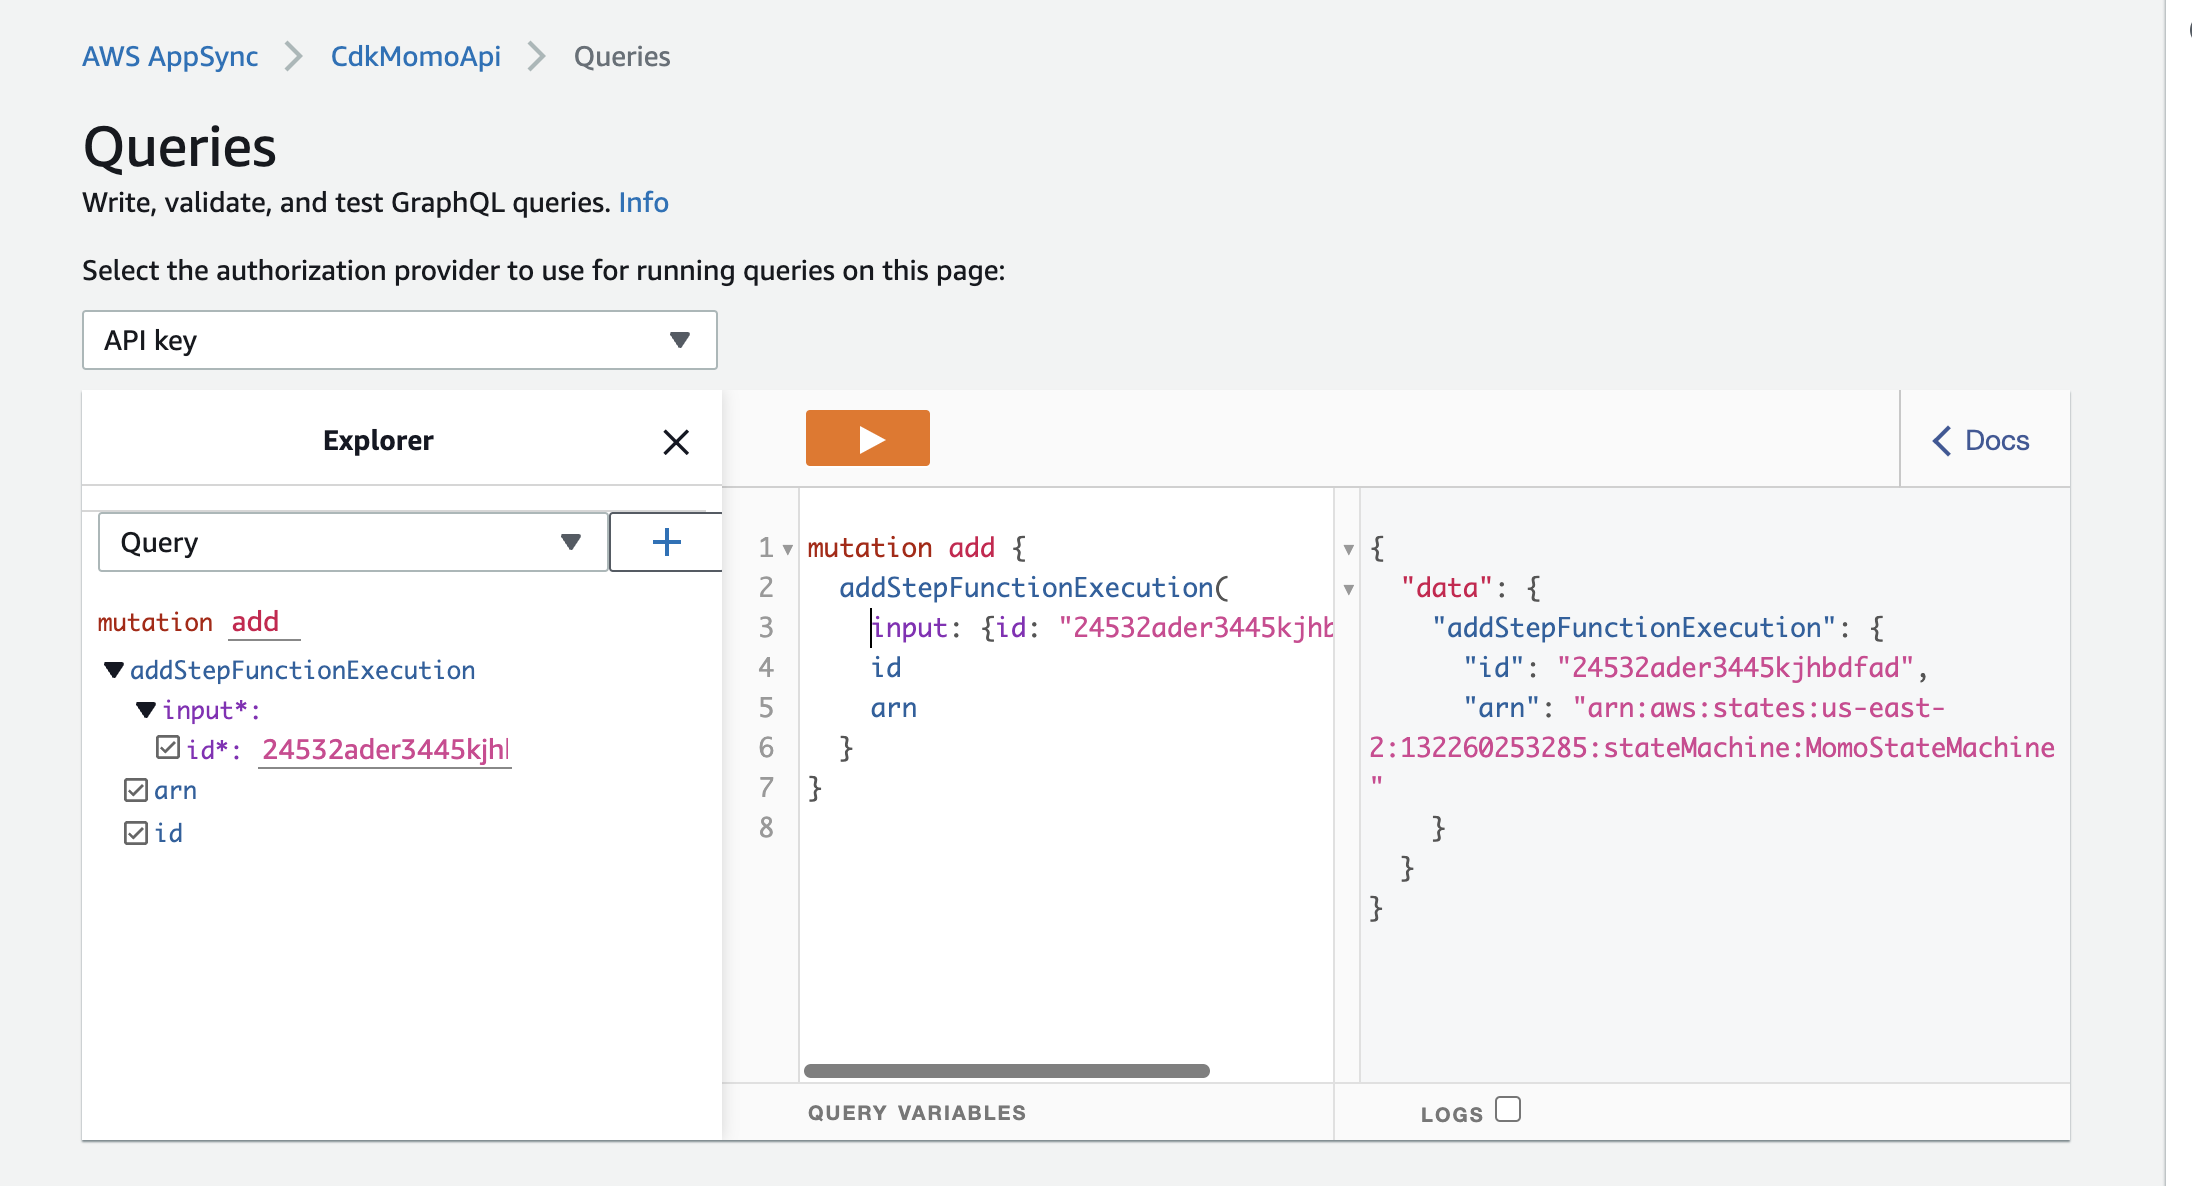Fold line 1 of the mutation editor
This screenshot has height=1186, width=2192.
pyautogui.click(x=788, y=549)
